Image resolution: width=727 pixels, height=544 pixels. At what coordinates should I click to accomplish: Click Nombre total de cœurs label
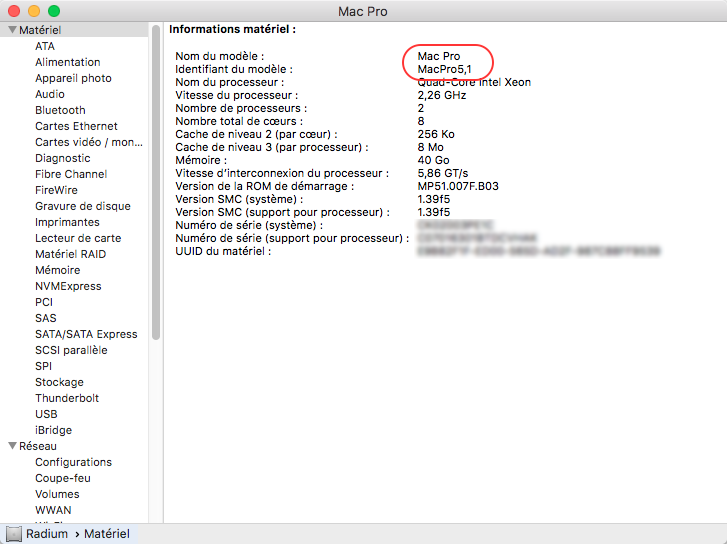click(x=239, y=122)
